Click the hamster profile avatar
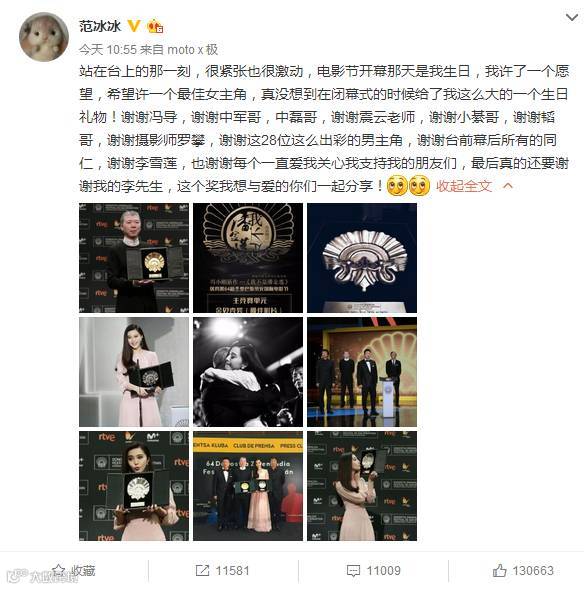Screen dimensions: 584x589 pos(44,37)
